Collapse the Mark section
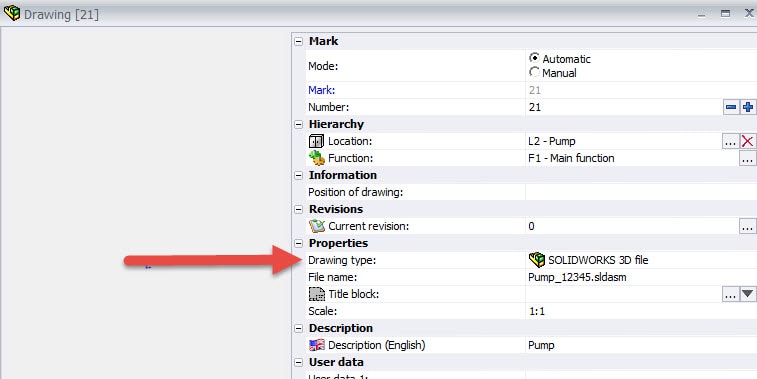 (x=299, y=42)
